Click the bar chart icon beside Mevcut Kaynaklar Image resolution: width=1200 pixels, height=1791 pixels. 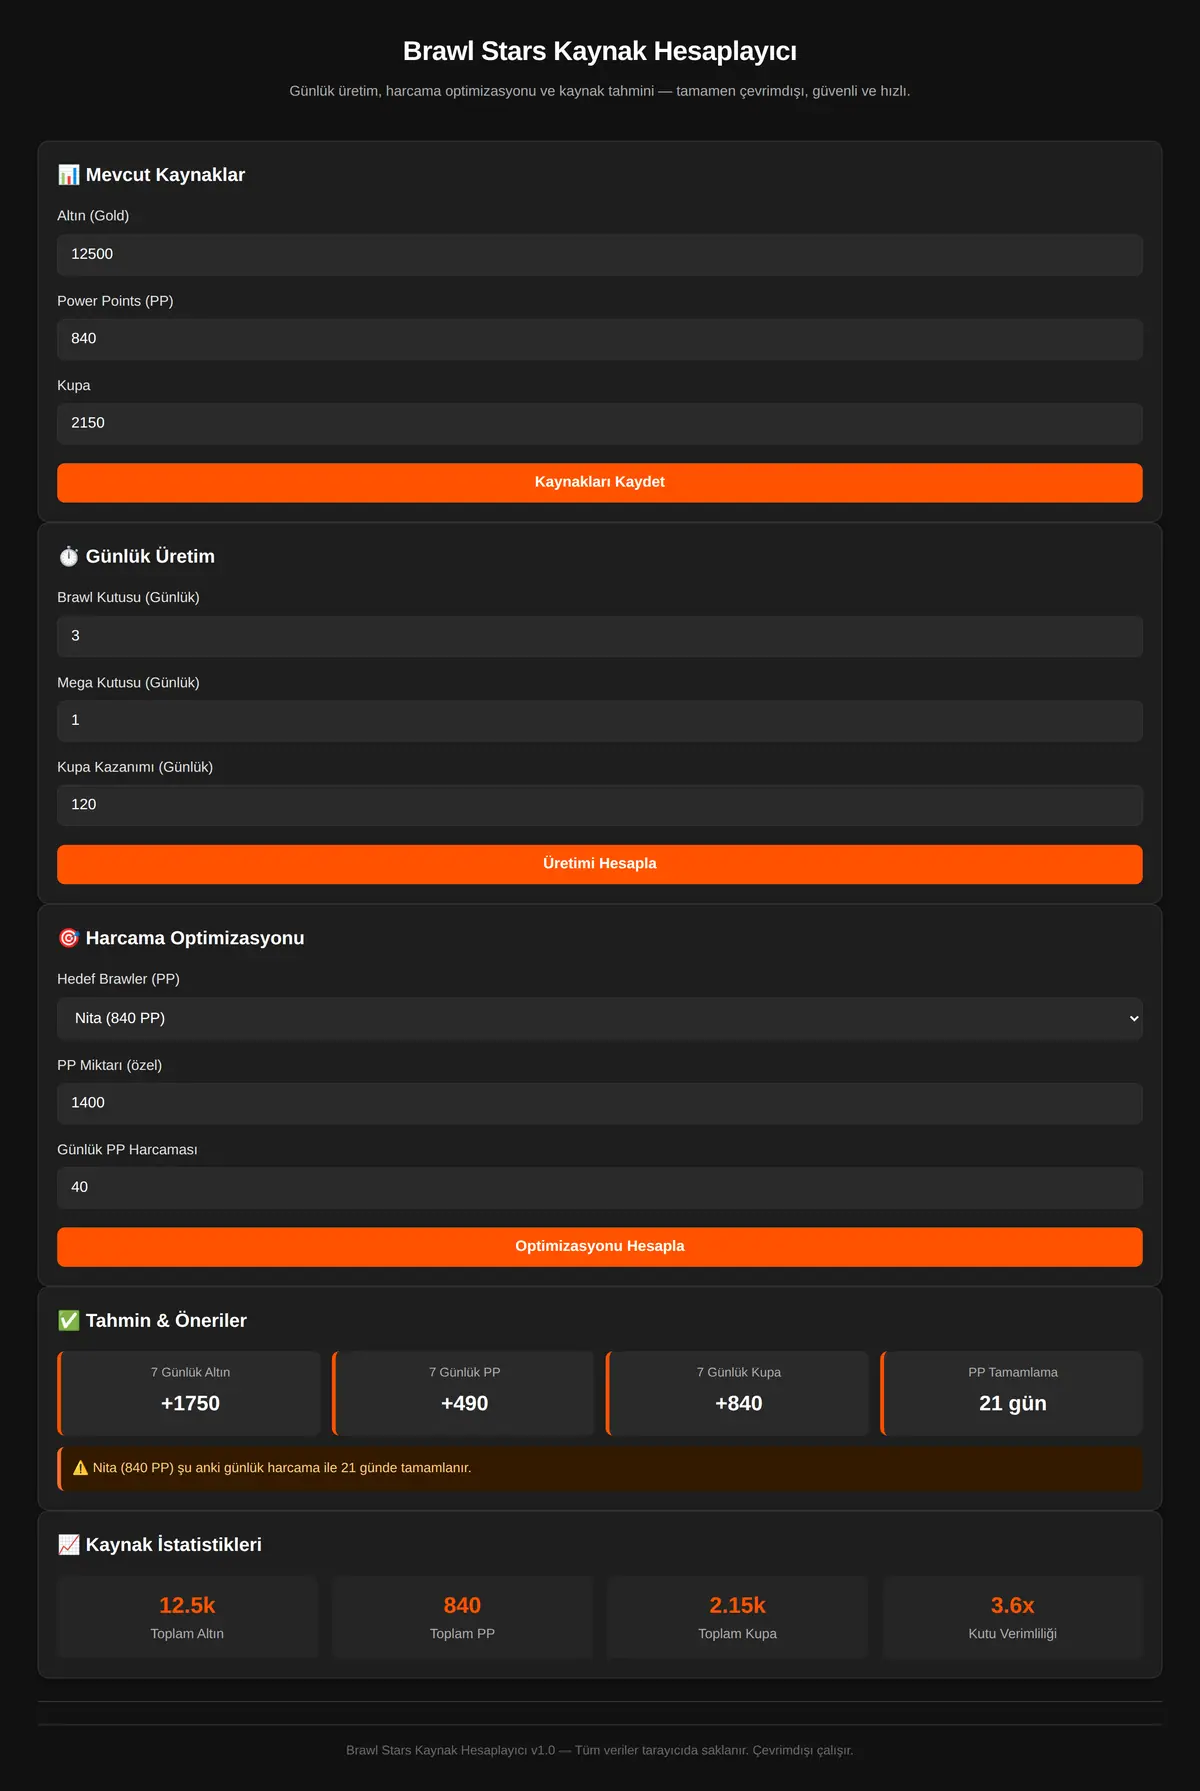68,175
